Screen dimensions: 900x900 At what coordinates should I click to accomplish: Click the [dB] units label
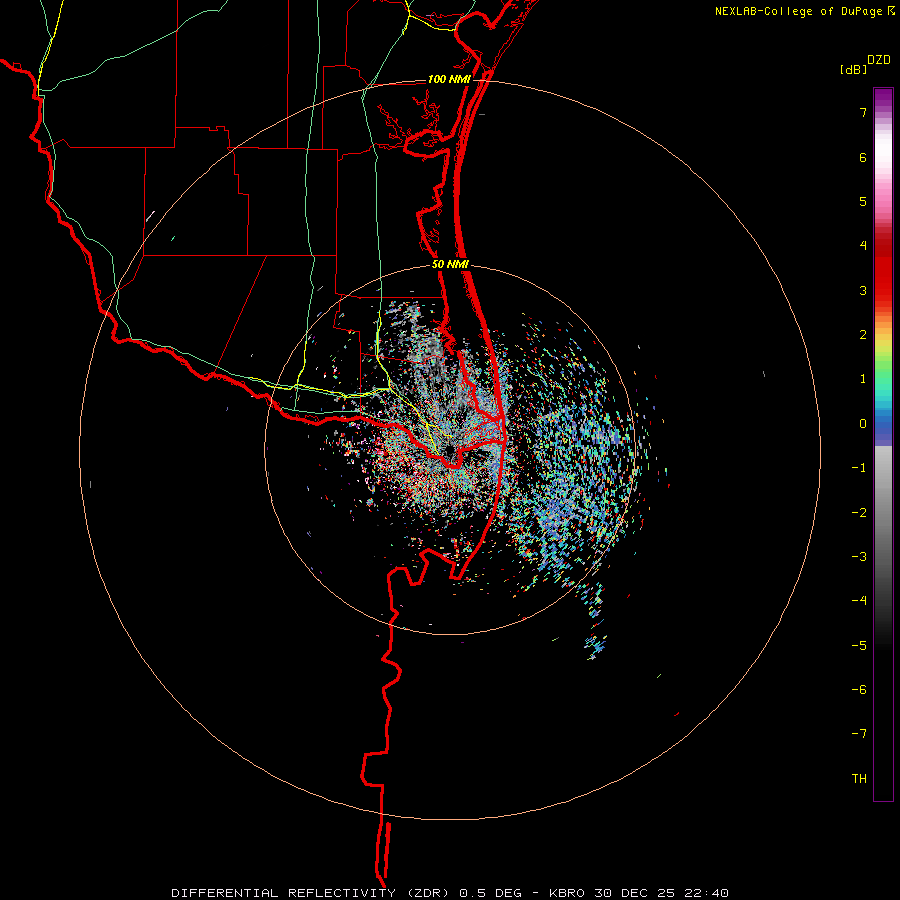[x=853, y=69]
